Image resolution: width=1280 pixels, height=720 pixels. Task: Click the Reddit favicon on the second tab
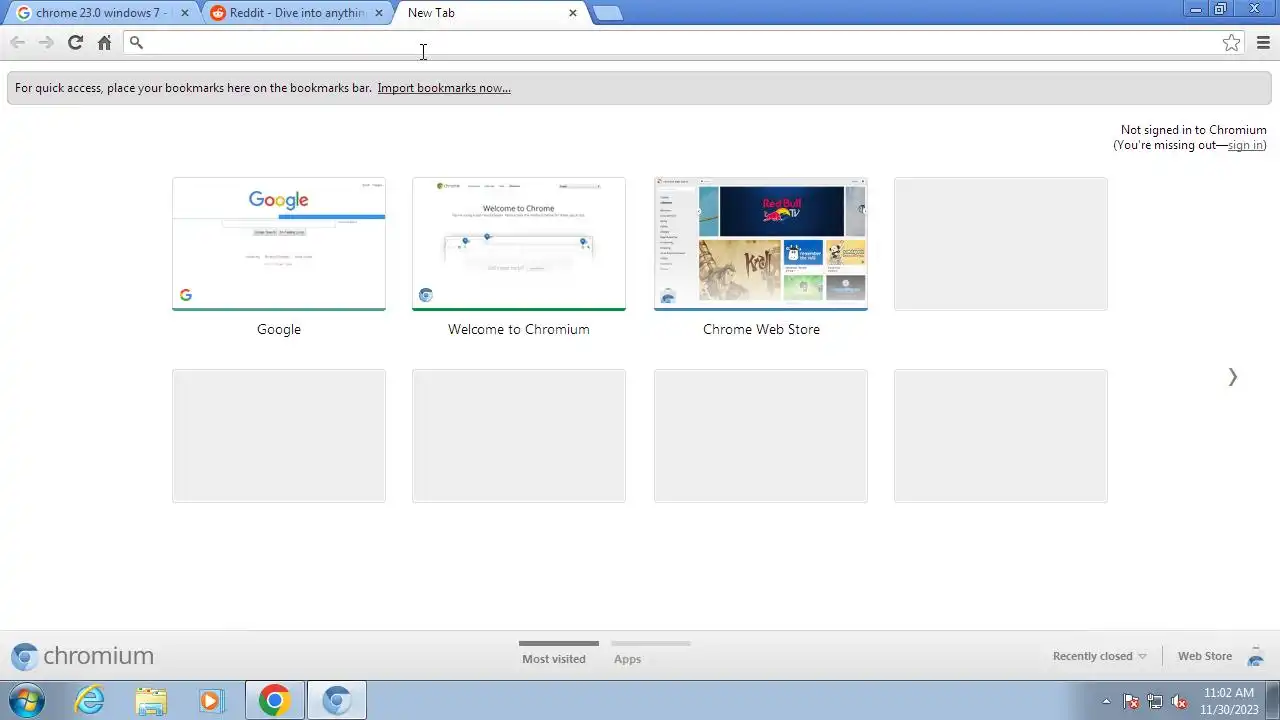click(x=218, y=13)
